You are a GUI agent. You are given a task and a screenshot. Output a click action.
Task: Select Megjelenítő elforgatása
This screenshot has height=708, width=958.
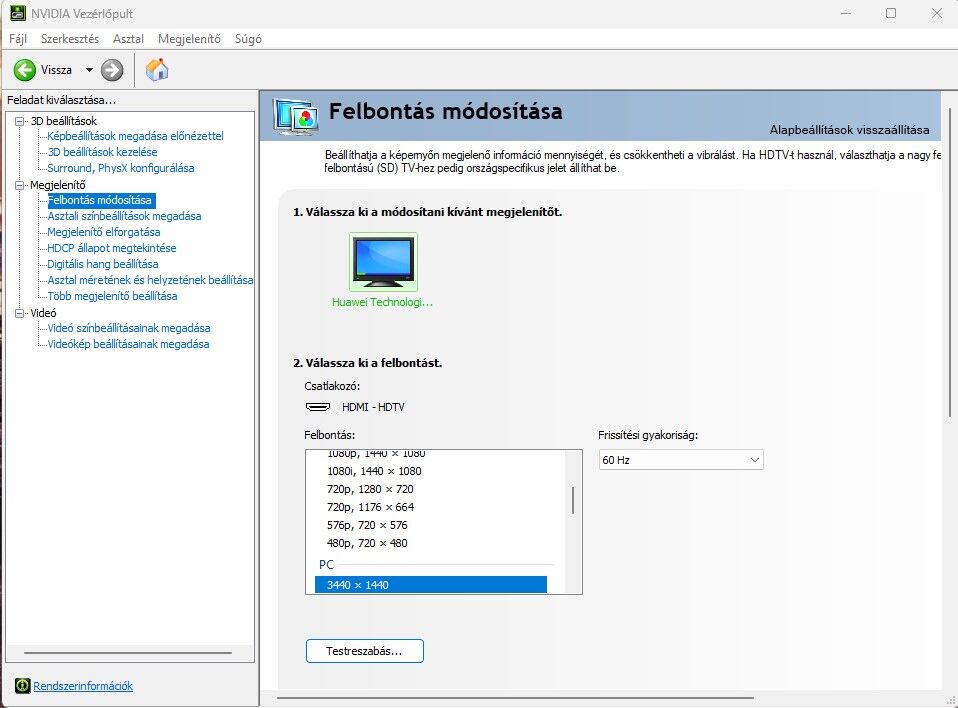click(104, 232)
